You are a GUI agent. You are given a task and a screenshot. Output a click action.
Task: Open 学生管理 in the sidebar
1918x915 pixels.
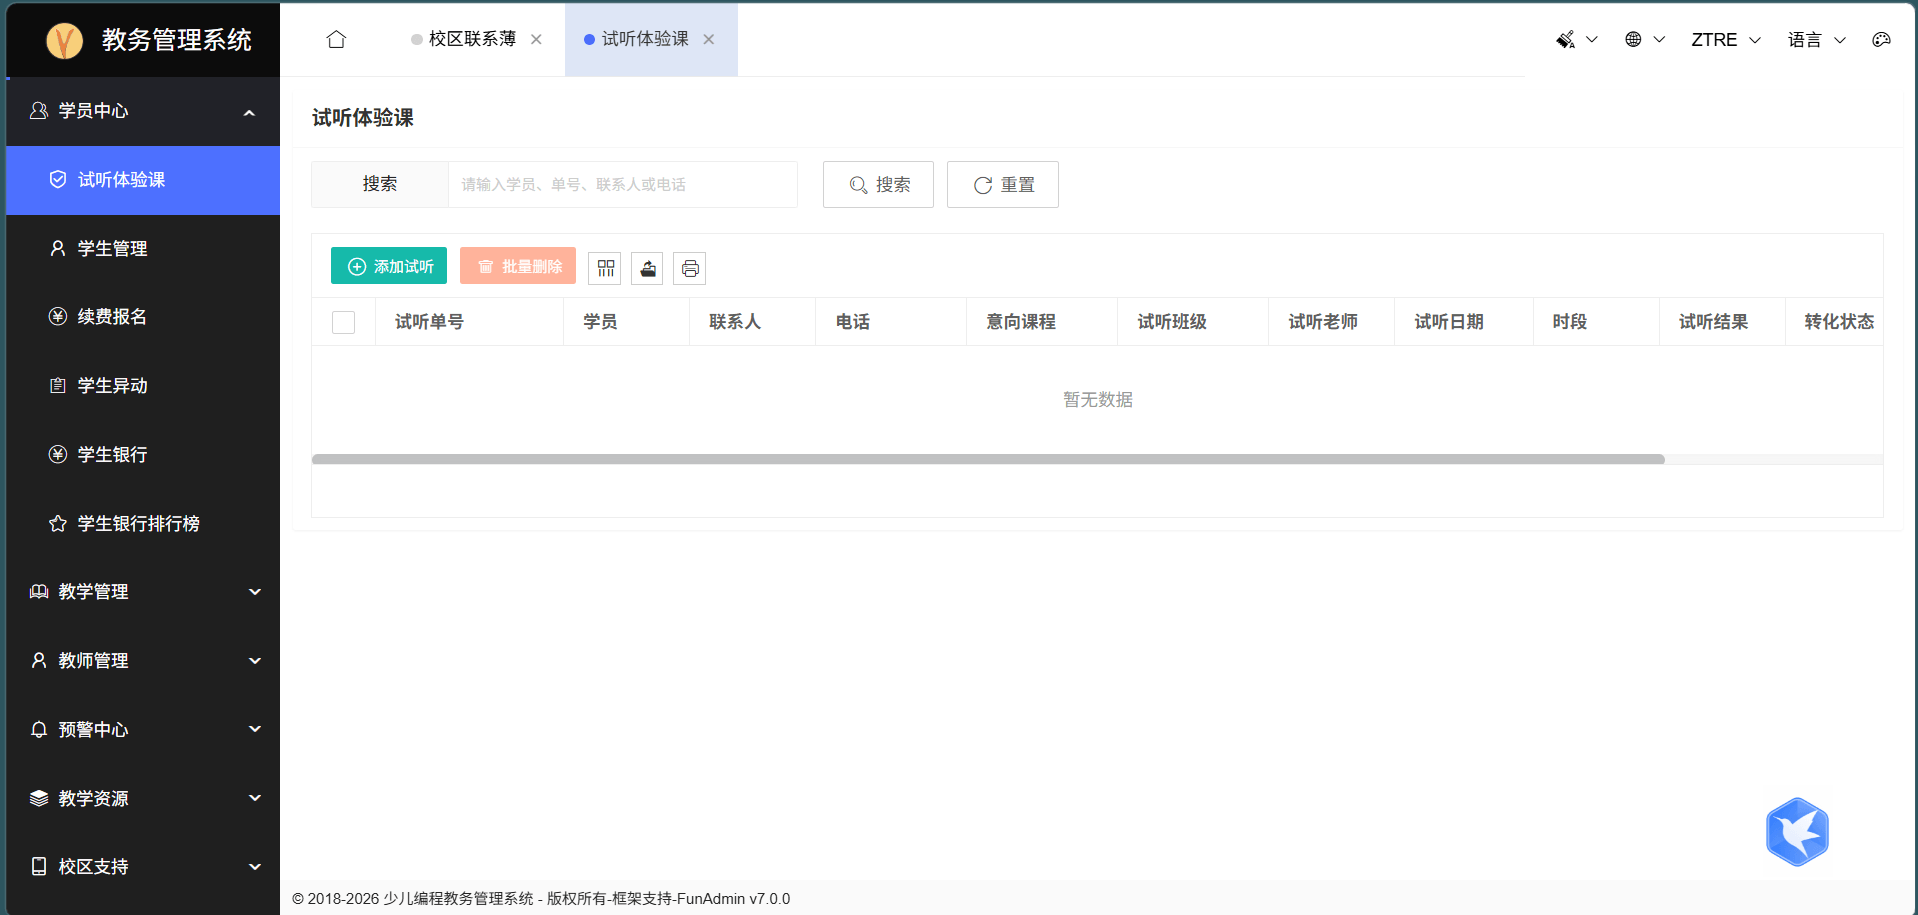tap(113, 249)
